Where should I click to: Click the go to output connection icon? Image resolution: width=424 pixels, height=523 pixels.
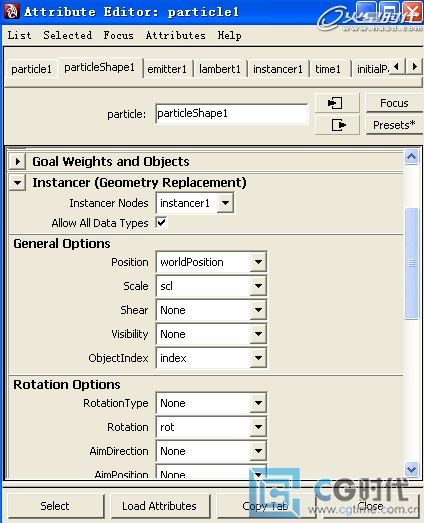coord(337,125)
